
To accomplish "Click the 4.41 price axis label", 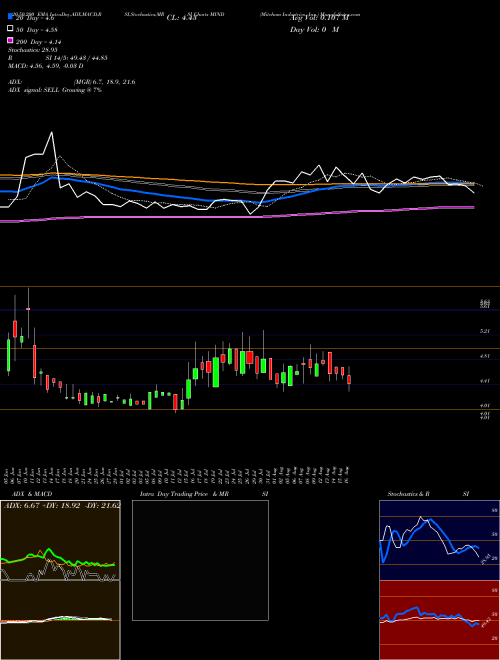I will [x=485, y=381].
